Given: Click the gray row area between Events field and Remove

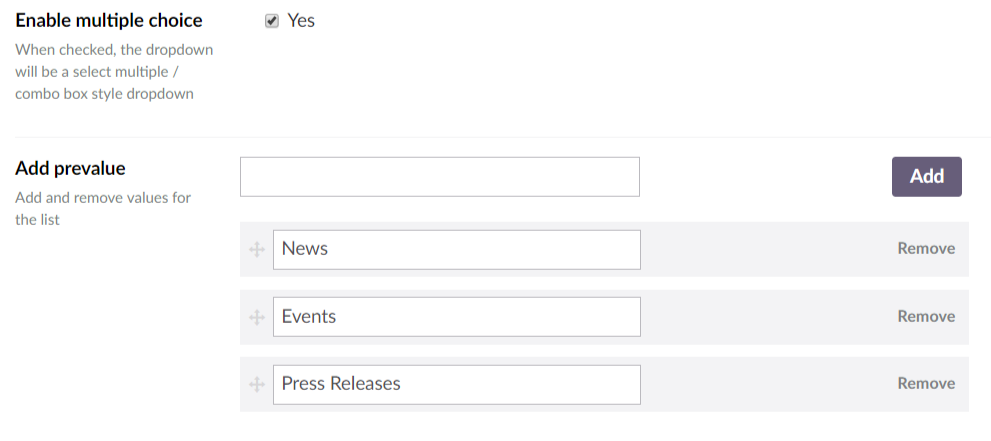Looking at the screenshot, I should pyautogui.click(x=769, y=317).
